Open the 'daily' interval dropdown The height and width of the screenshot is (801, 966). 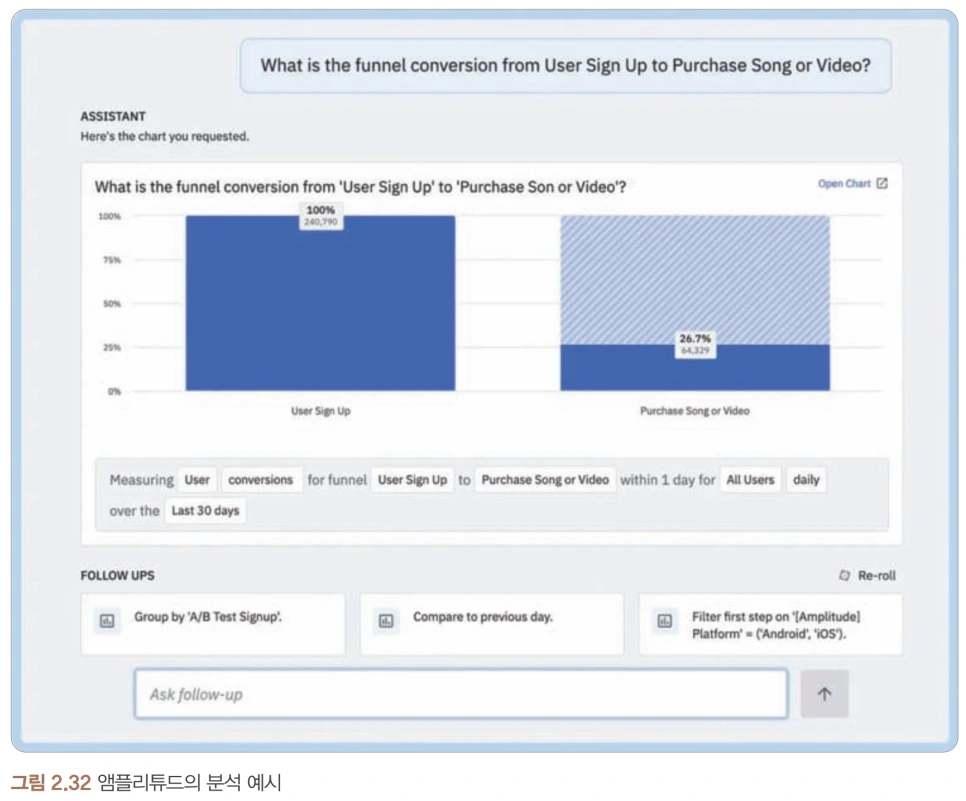click(x=806, y=480)
